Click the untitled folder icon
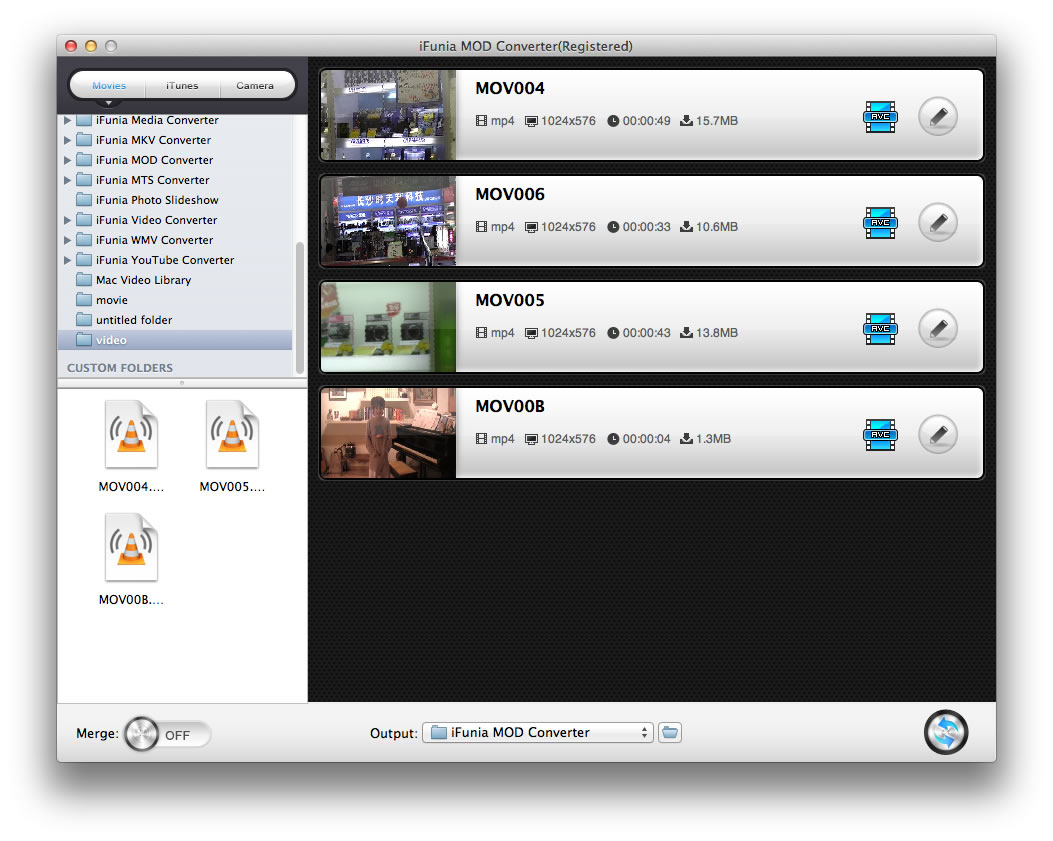 pos(84,320)
